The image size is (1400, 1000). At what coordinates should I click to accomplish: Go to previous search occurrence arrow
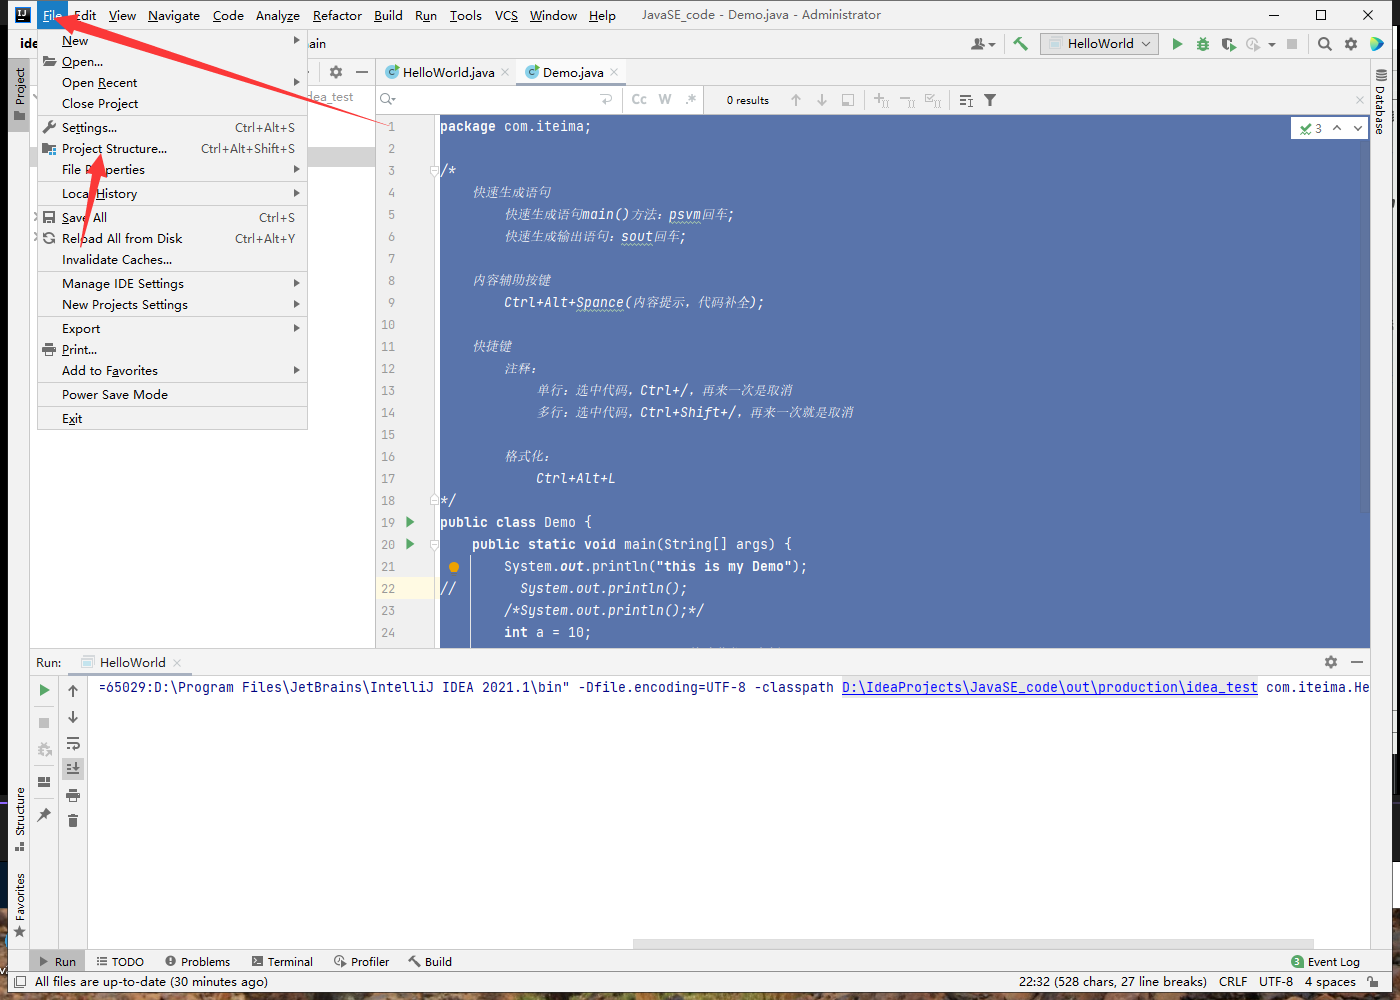pyautogui.click(x=796, y=100)
